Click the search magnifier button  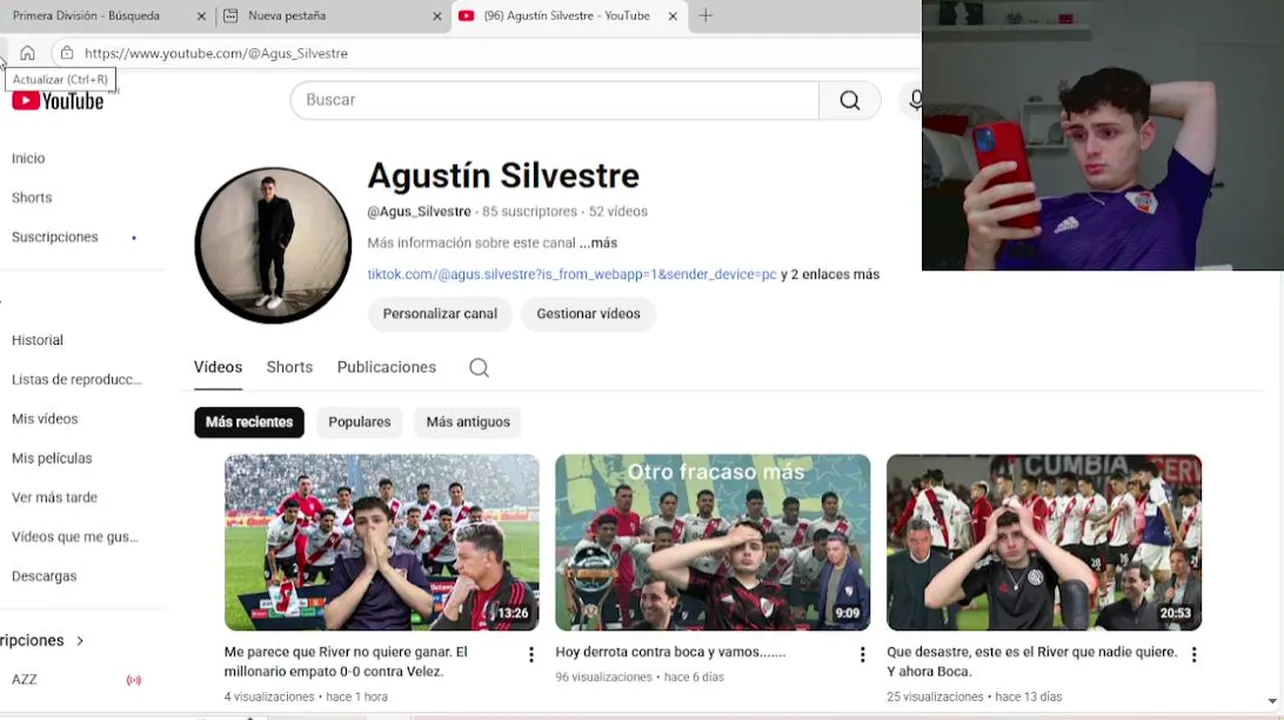(850, 100)
